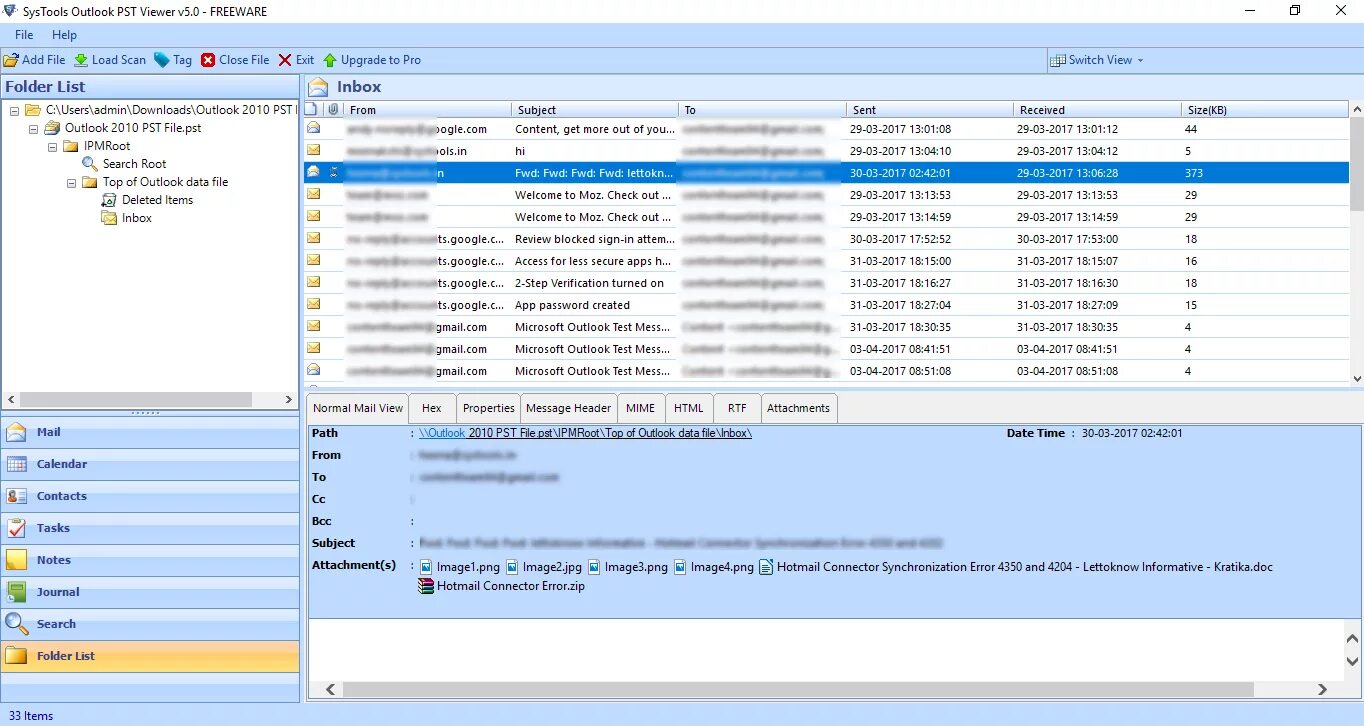Screen dimensions: 1364x726
Task: Click the Tag toolbar icon
Action: [x=162, y=60]
